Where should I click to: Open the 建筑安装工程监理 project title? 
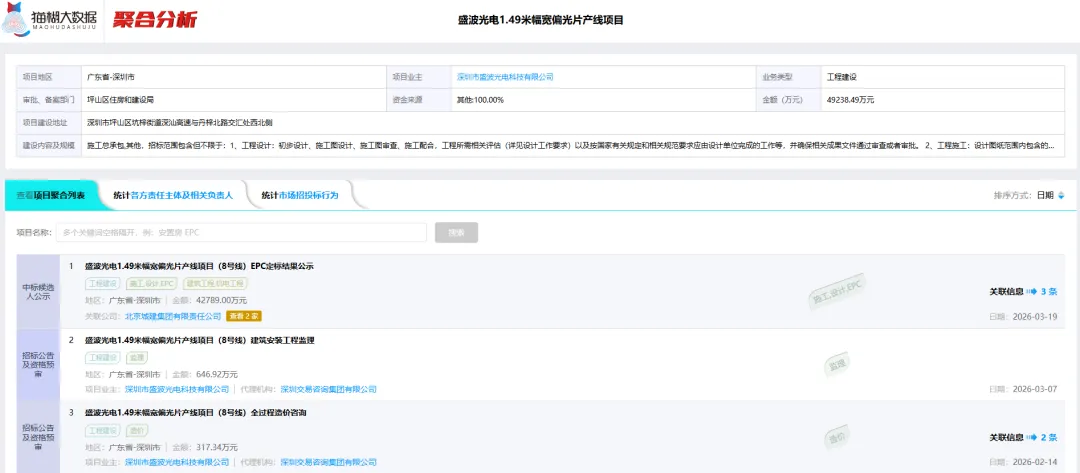[x=200, y=339]
